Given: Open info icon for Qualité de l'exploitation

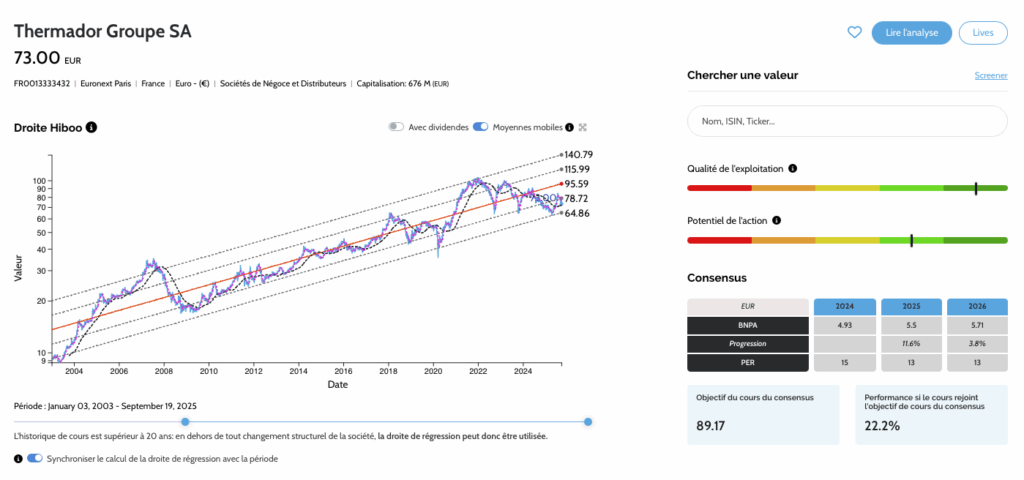Looking at the screenshot, I should [792, 169].
